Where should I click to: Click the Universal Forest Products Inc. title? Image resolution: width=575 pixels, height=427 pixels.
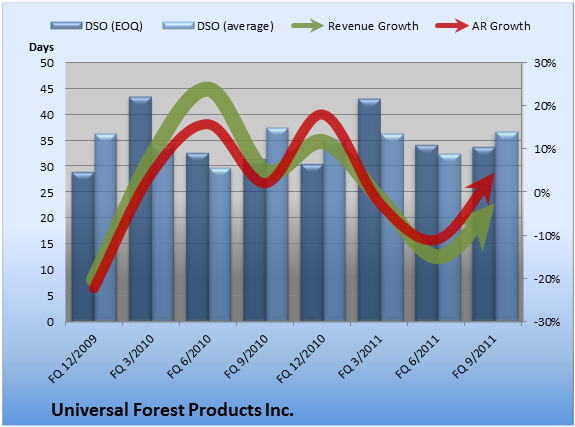tap(172, 410)
